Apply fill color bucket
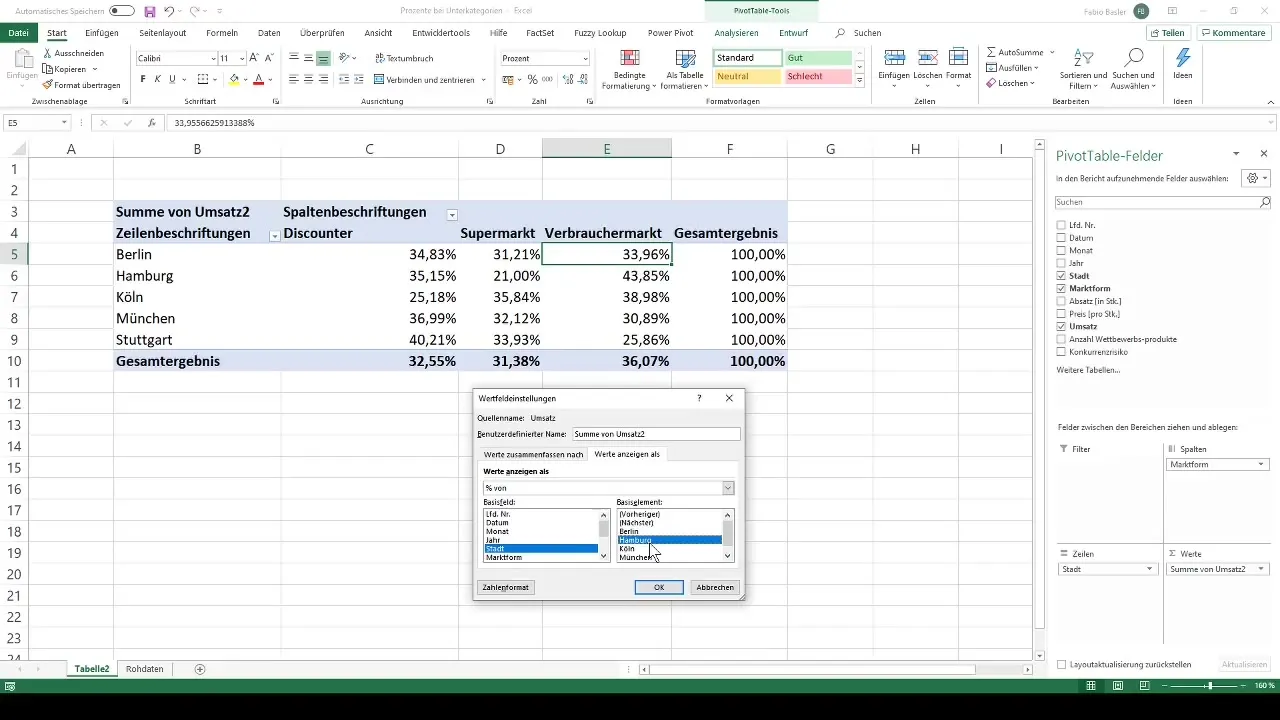Screen dimensions: 1280x720 [x=234, y=79]
